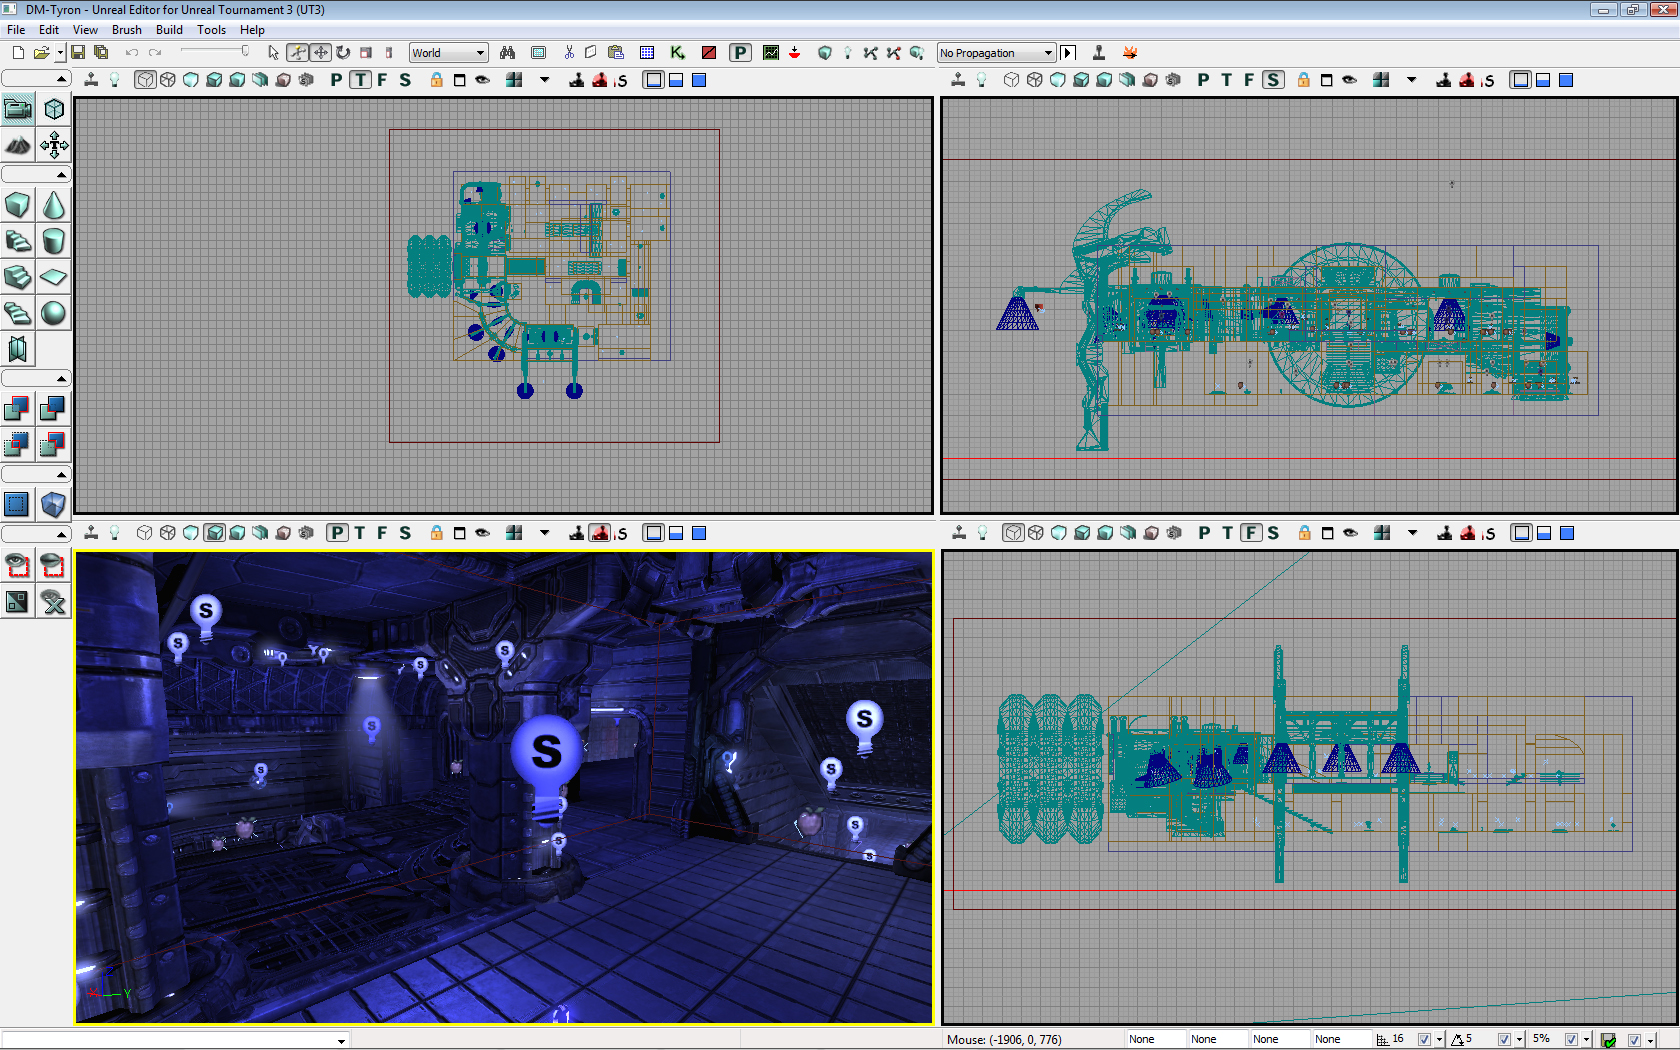Open the View menu
Image resolution: width=1680 pixels, height=1050 pixels.
click(x=85, y=30)
